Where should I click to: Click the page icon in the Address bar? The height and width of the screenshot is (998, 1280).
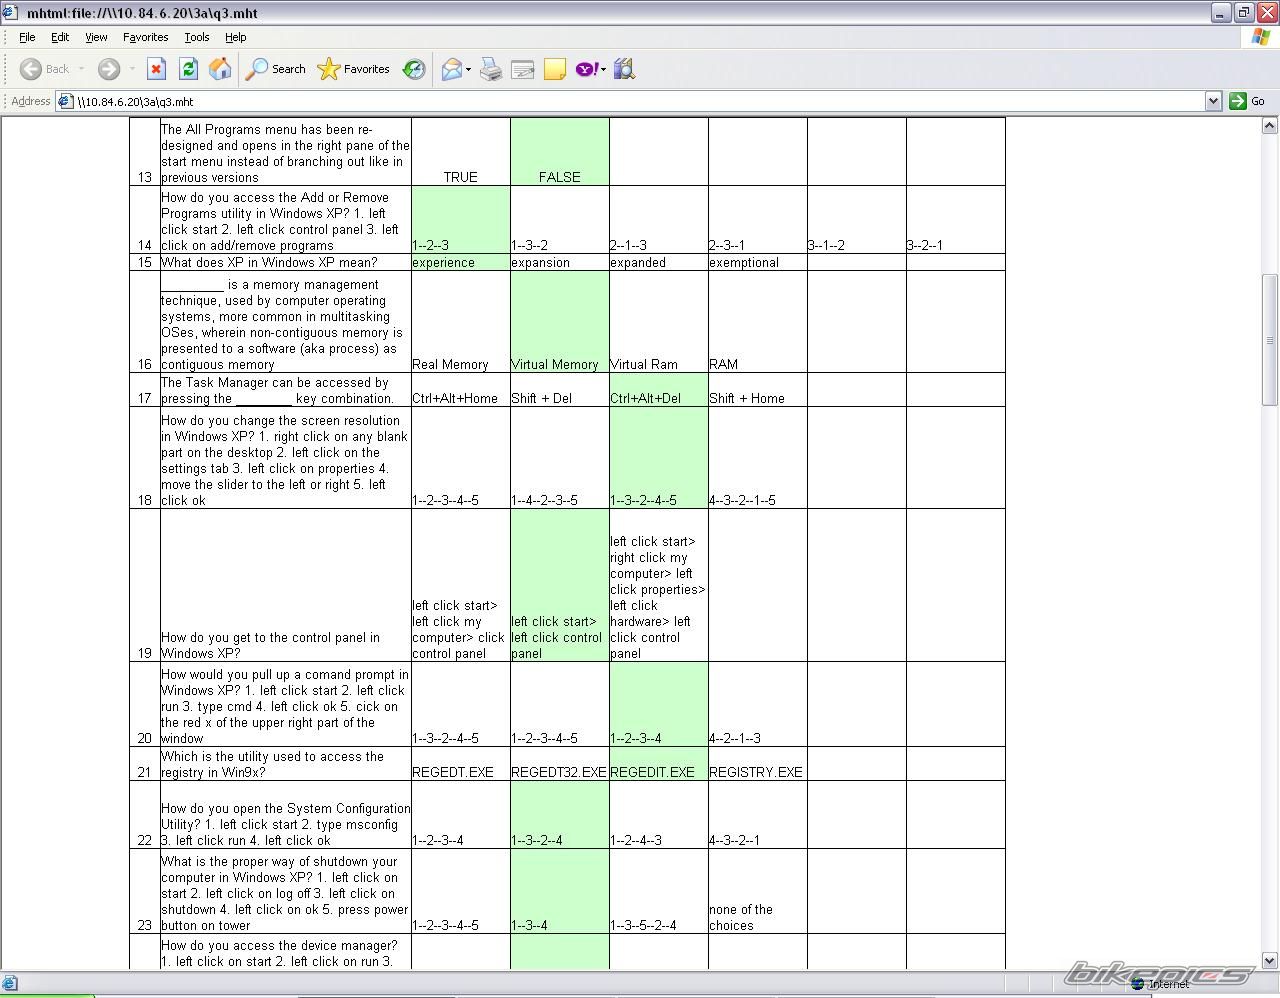click(x=65, y=101)
